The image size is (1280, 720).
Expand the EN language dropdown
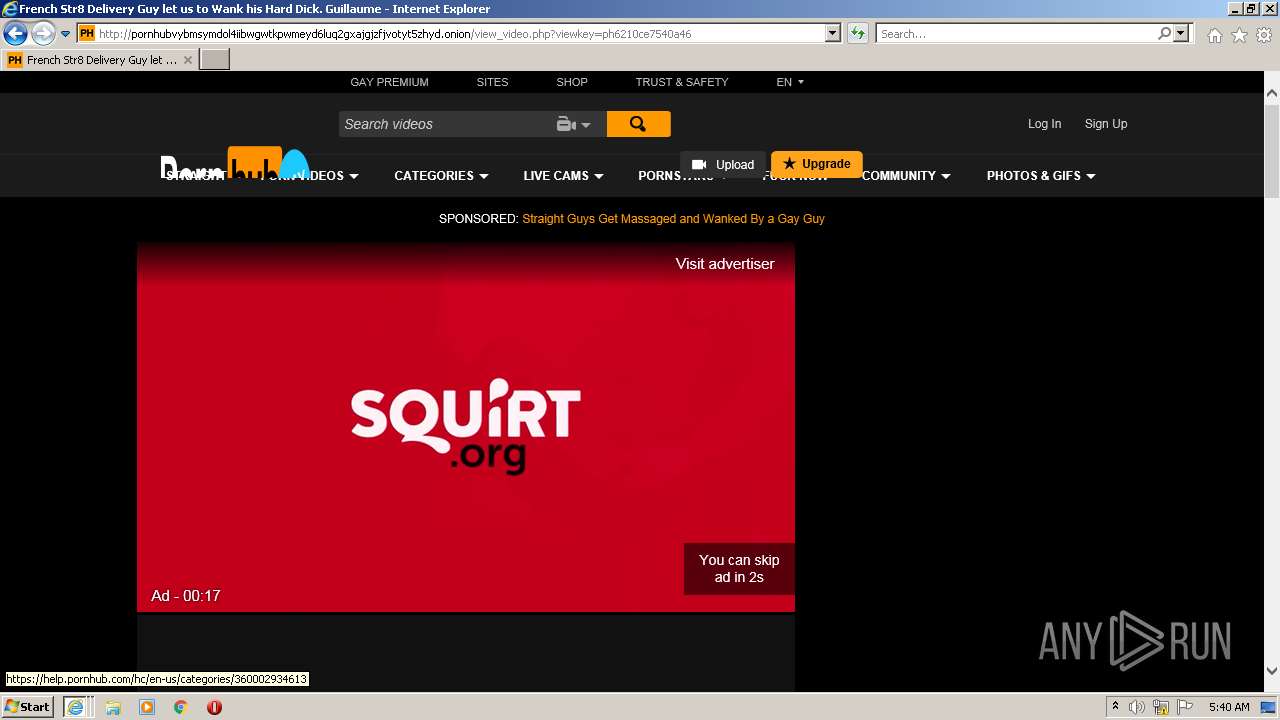pos(790,82)
